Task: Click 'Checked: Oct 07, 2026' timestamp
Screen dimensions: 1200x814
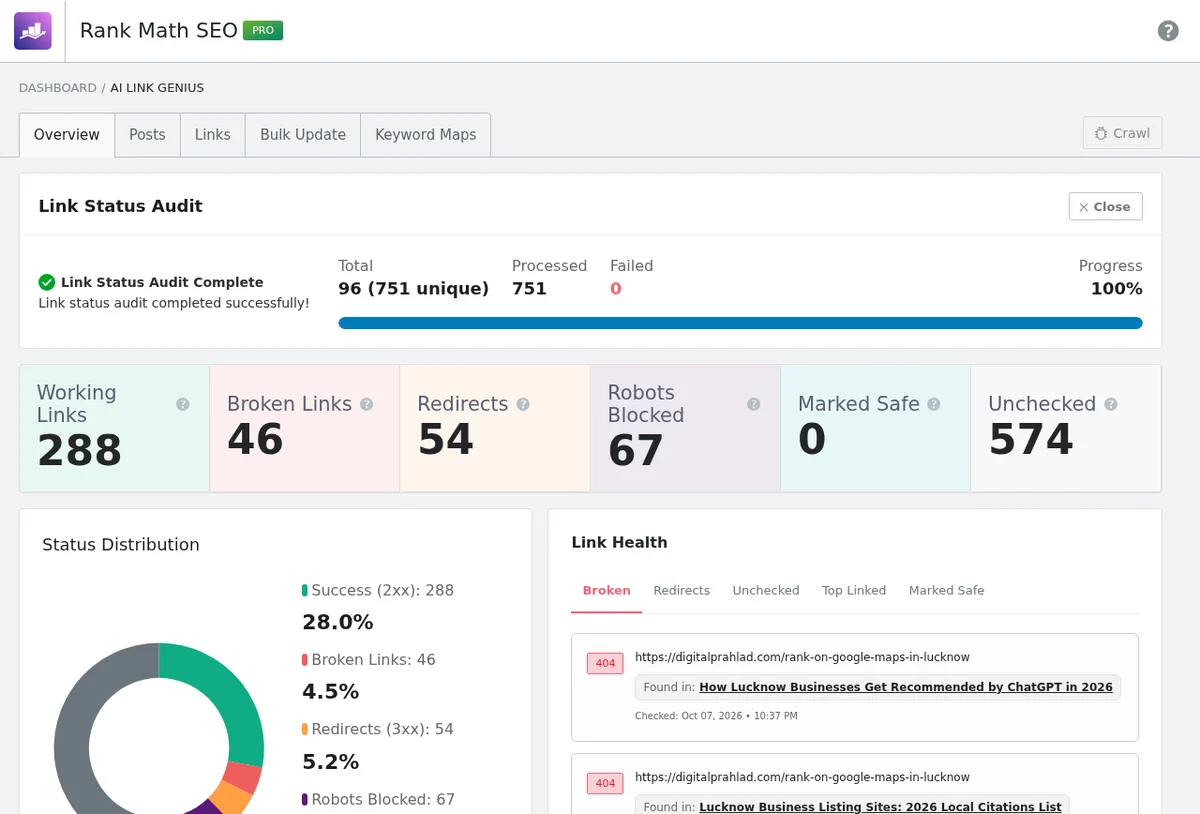Action: coord(716,716)
